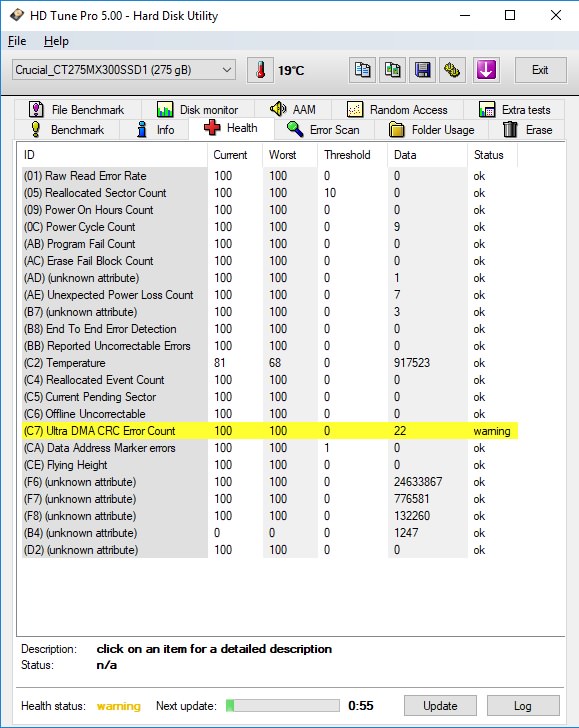The height and width of the screenshot is (728, 579).
Task: Copy info to clipboard icon
Action: pyautogui.click(x=362, y=71)
